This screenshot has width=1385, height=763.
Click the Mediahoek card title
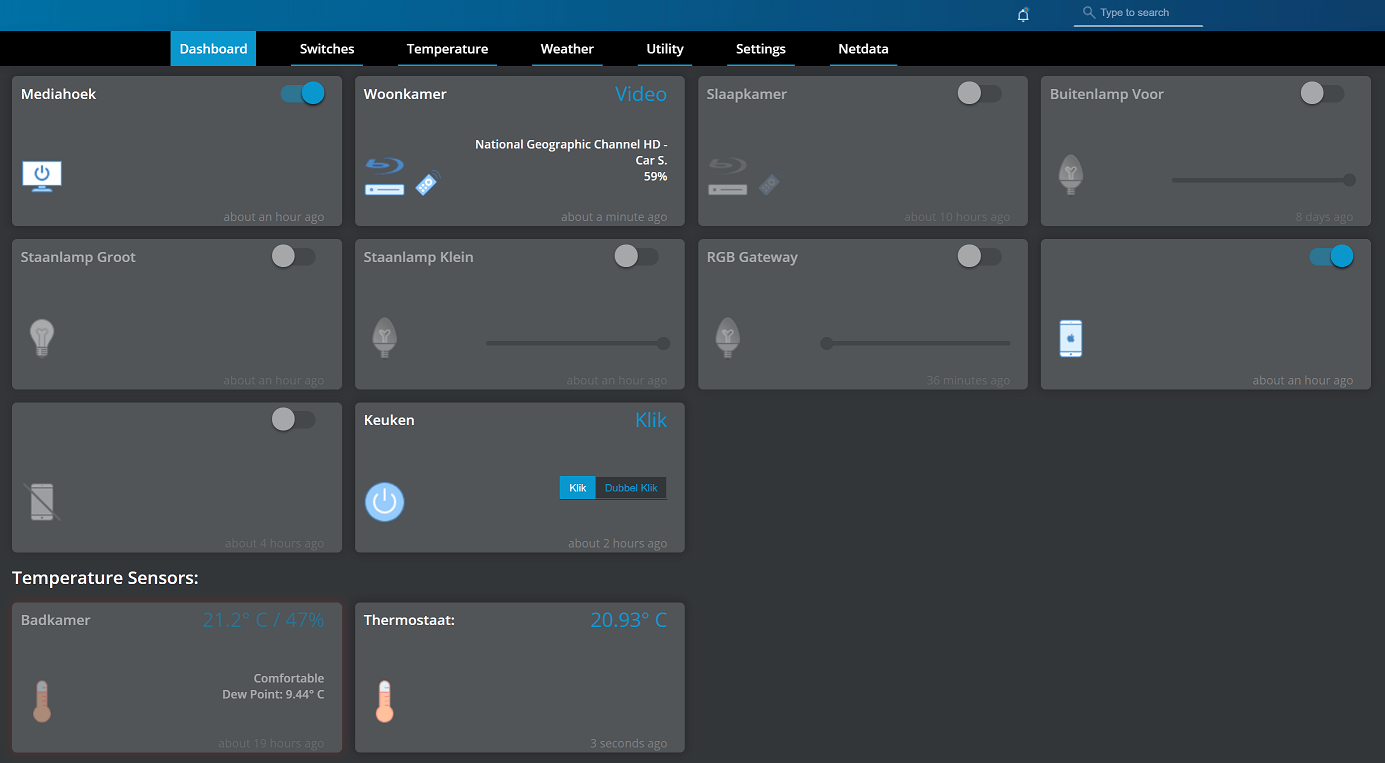(x=59, y=94)
